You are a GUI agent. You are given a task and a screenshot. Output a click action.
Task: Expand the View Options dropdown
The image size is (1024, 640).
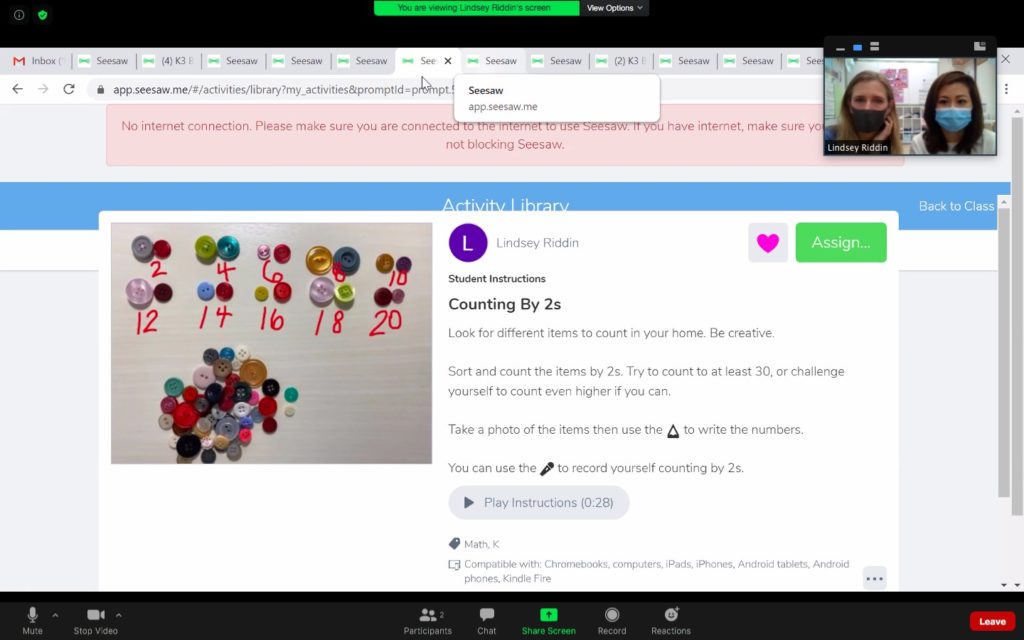[614, 8]
